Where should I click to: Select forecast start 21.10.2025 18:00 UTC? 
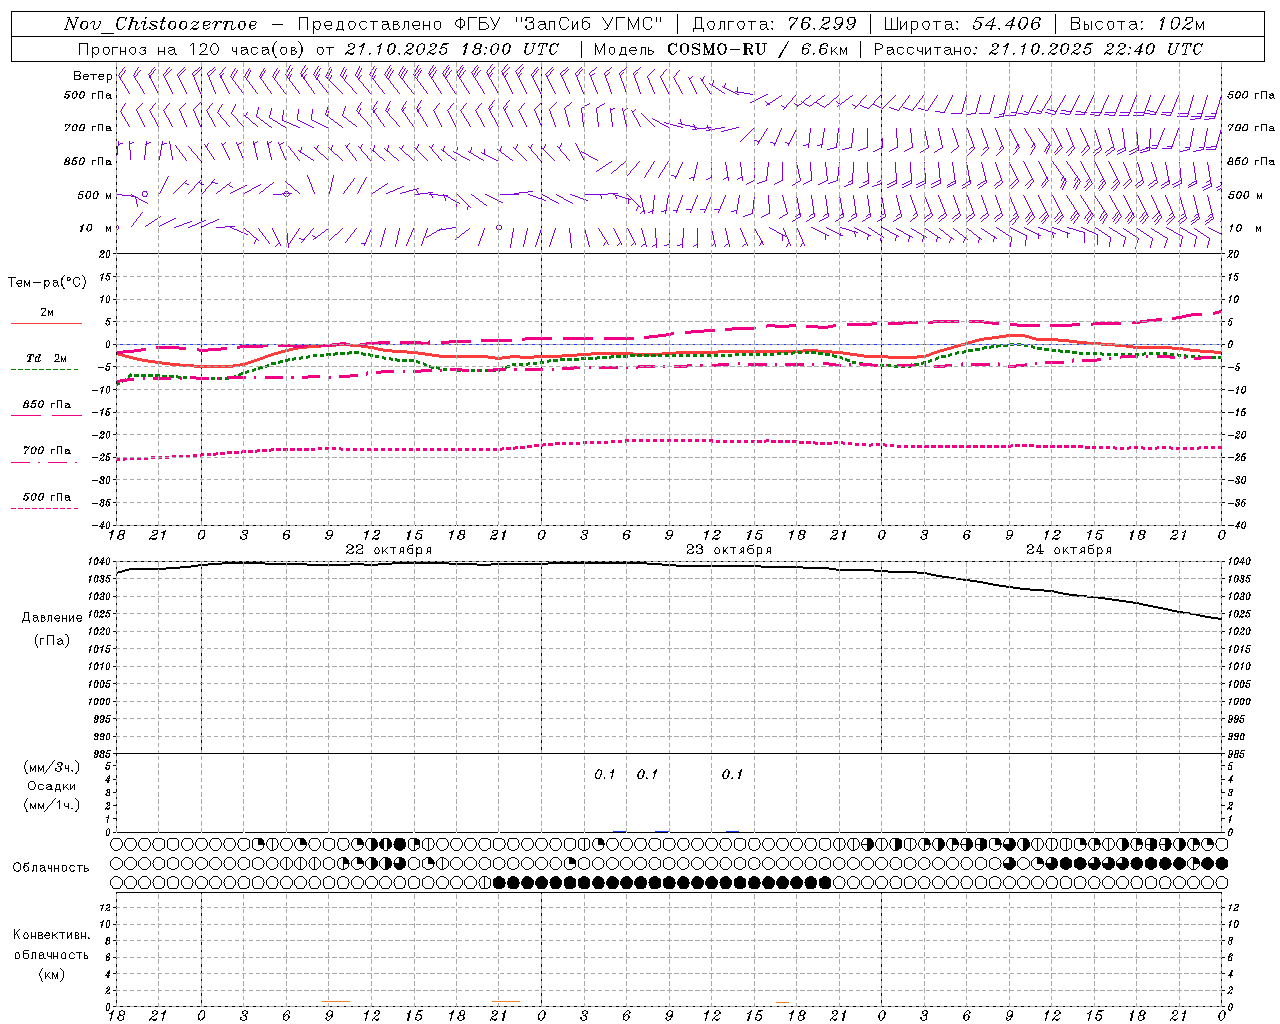(x=452, y=49)
